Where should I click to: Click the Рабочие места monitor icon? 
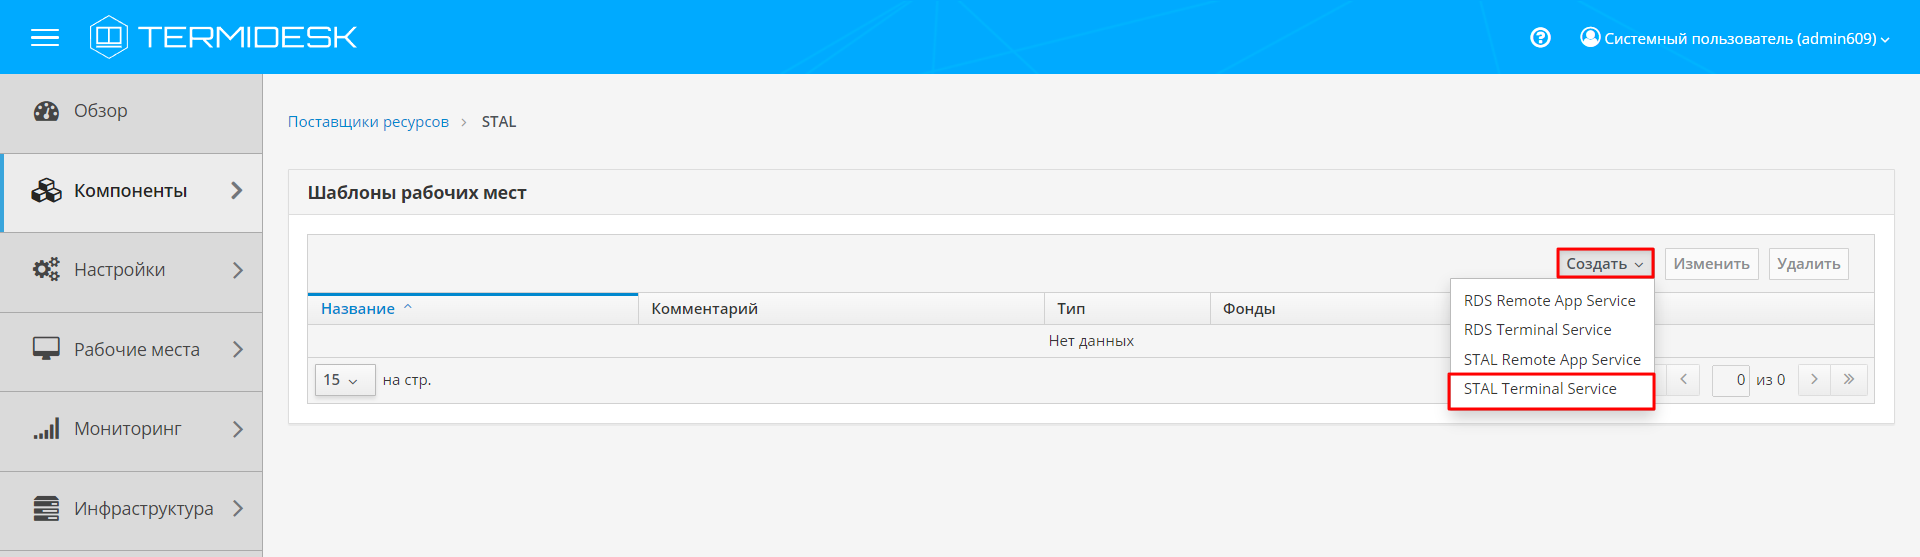pyautogui.click(x=46, y=349)
